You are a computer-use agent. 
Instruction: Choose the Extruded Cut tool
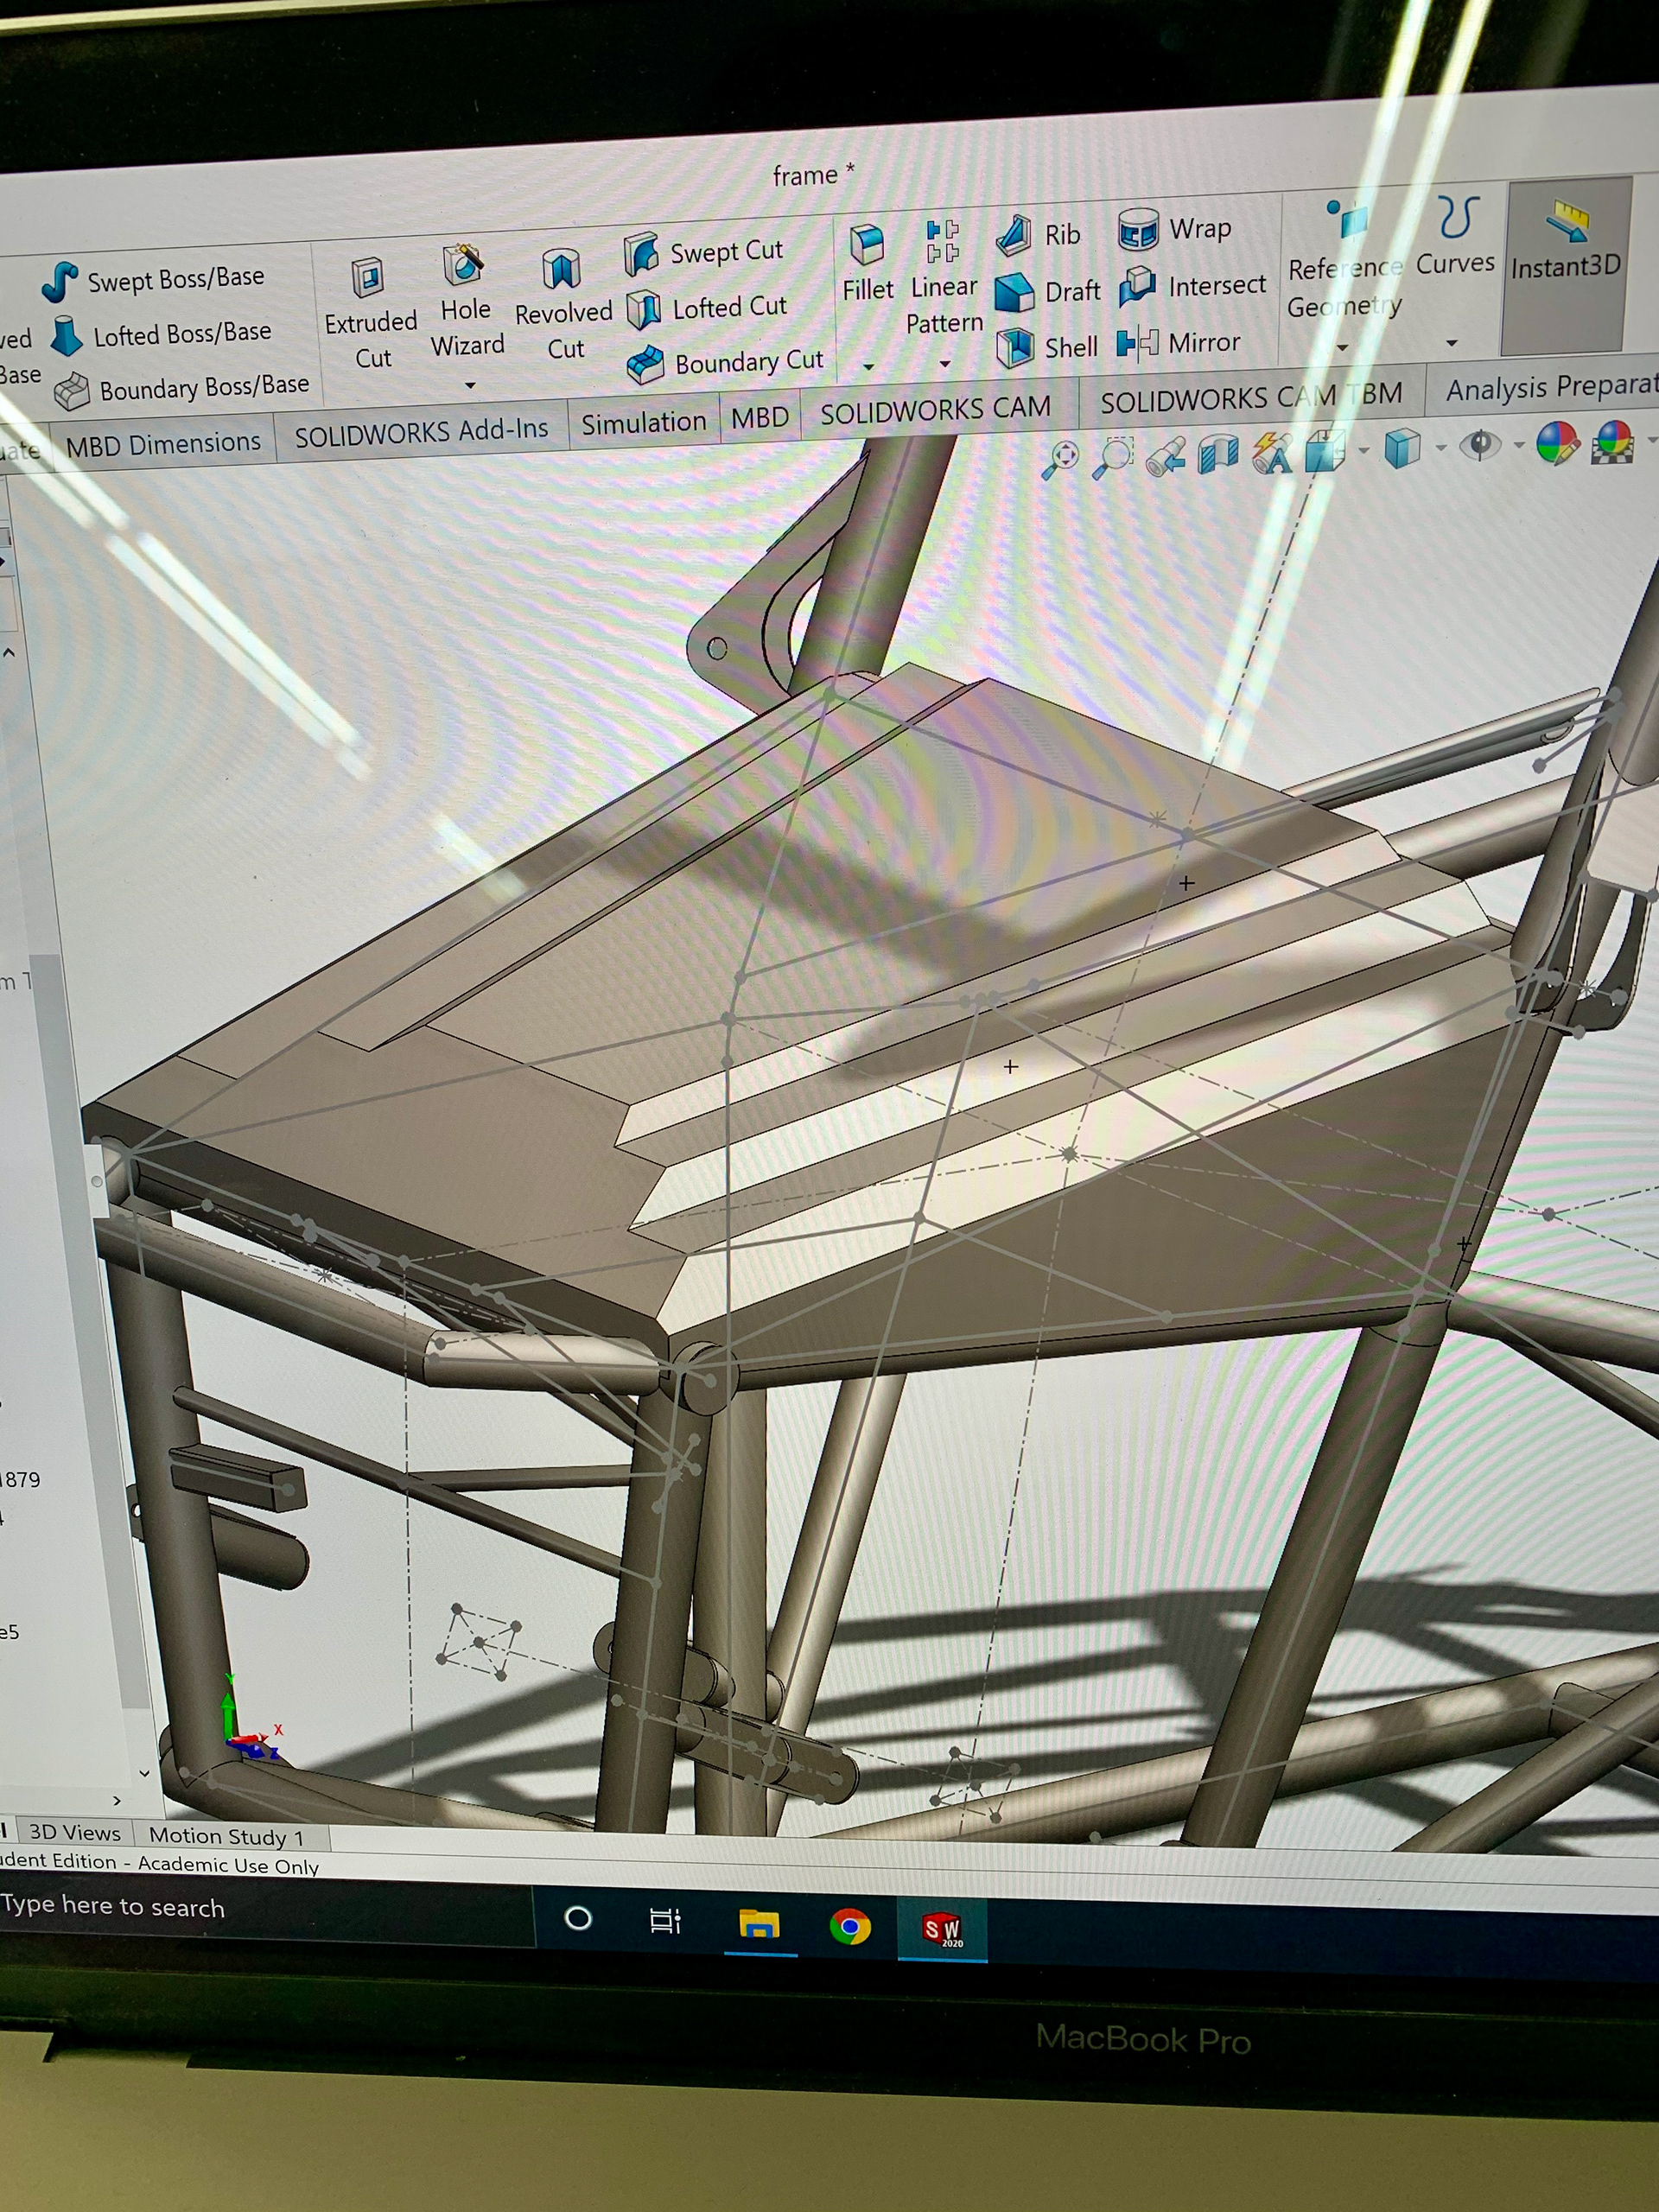click(x=369, y=279)
